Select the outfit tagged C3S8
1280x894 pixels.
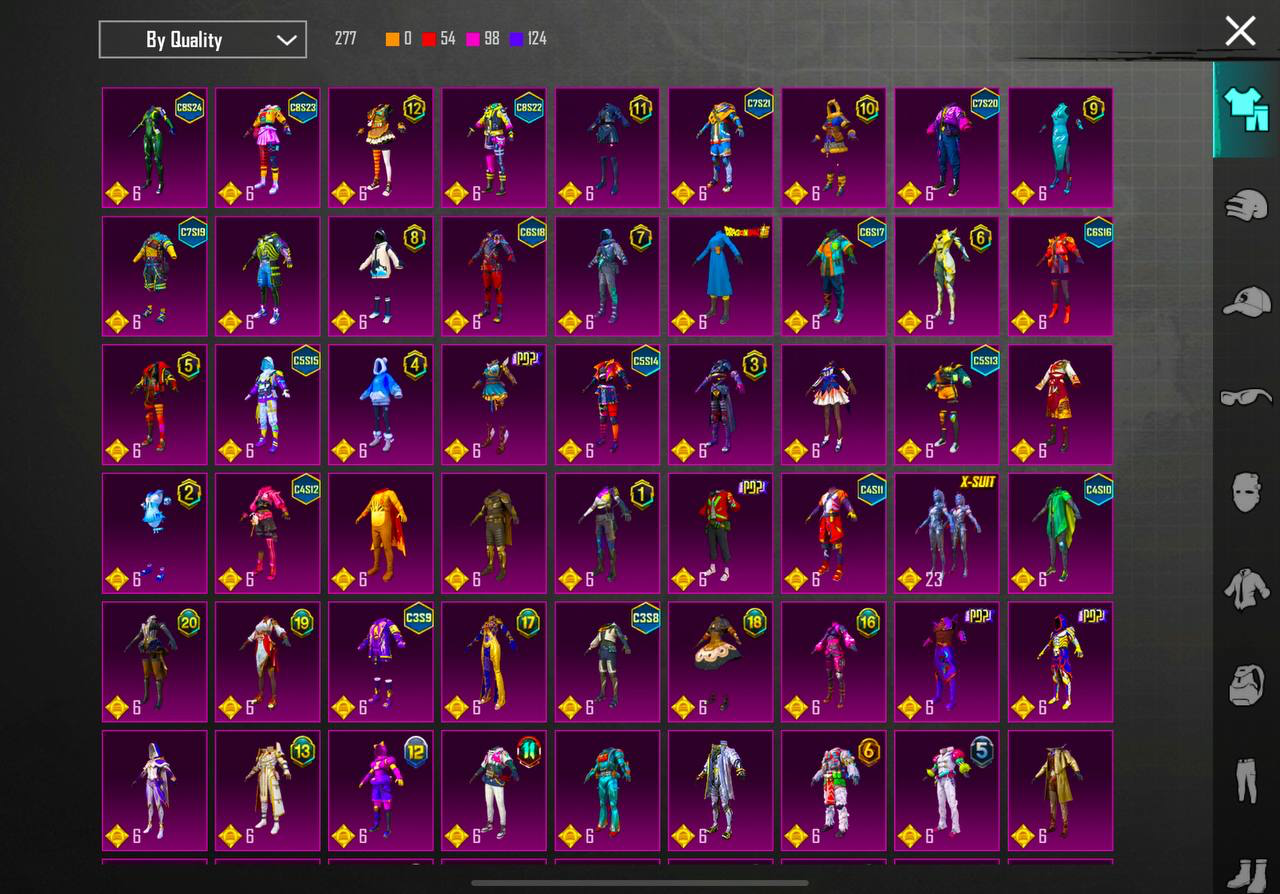coord(607,662)
